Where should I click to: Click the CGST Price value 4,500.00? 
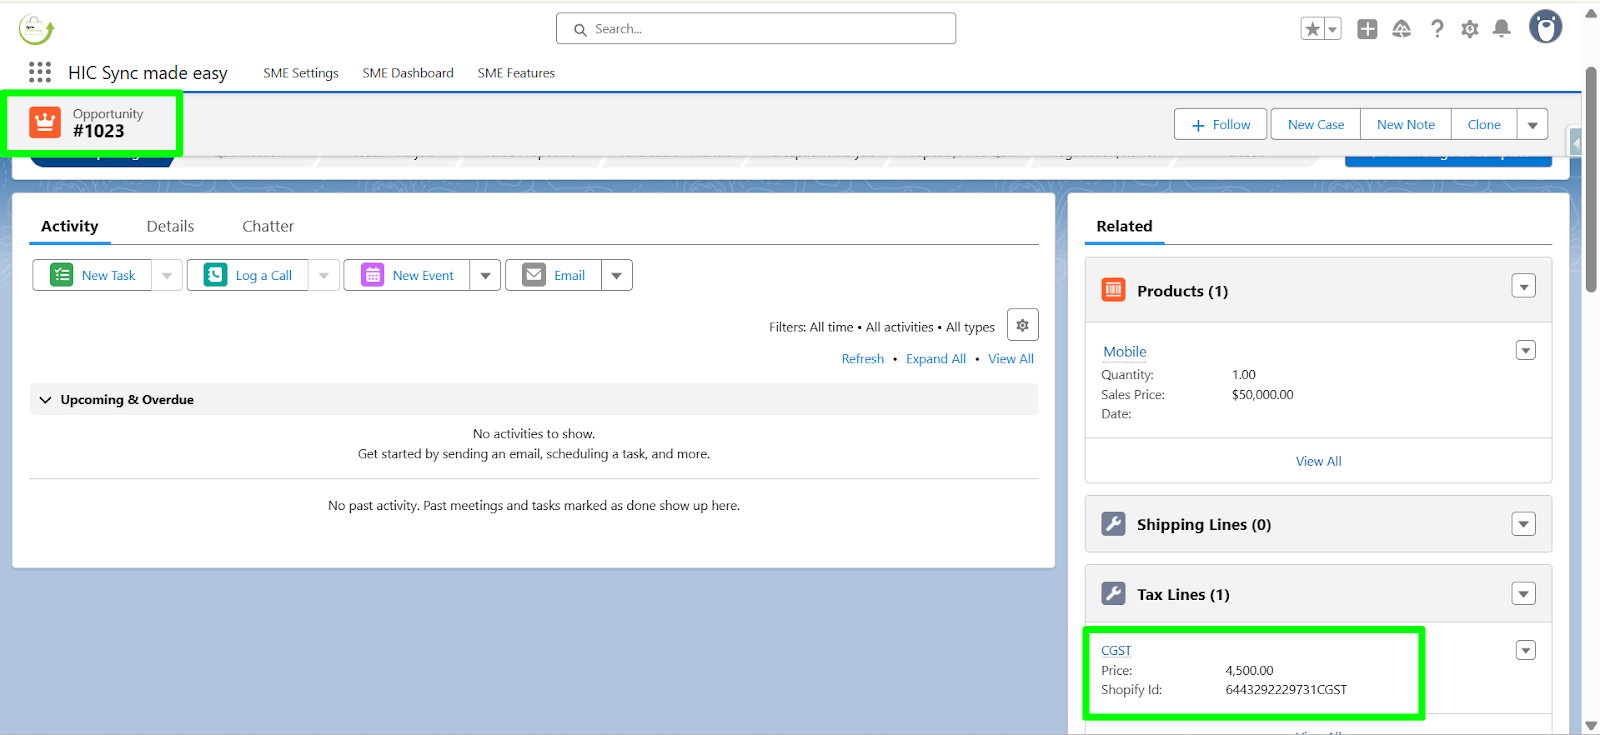(1250, 671)
